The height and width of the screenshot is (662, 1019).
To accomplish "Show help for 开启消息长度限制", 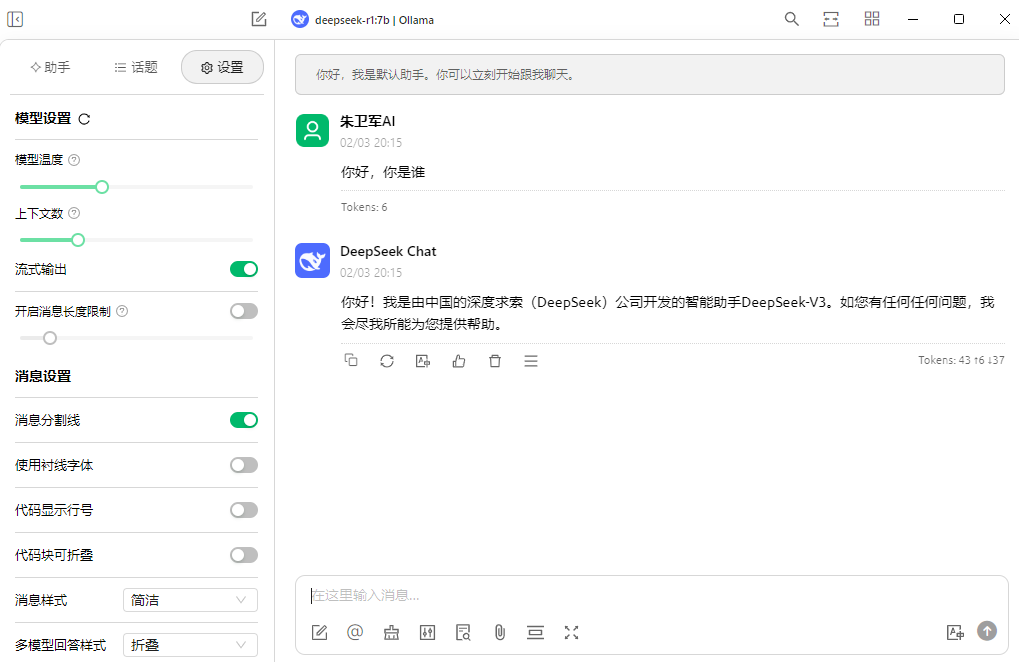I will tap(122, 311).
